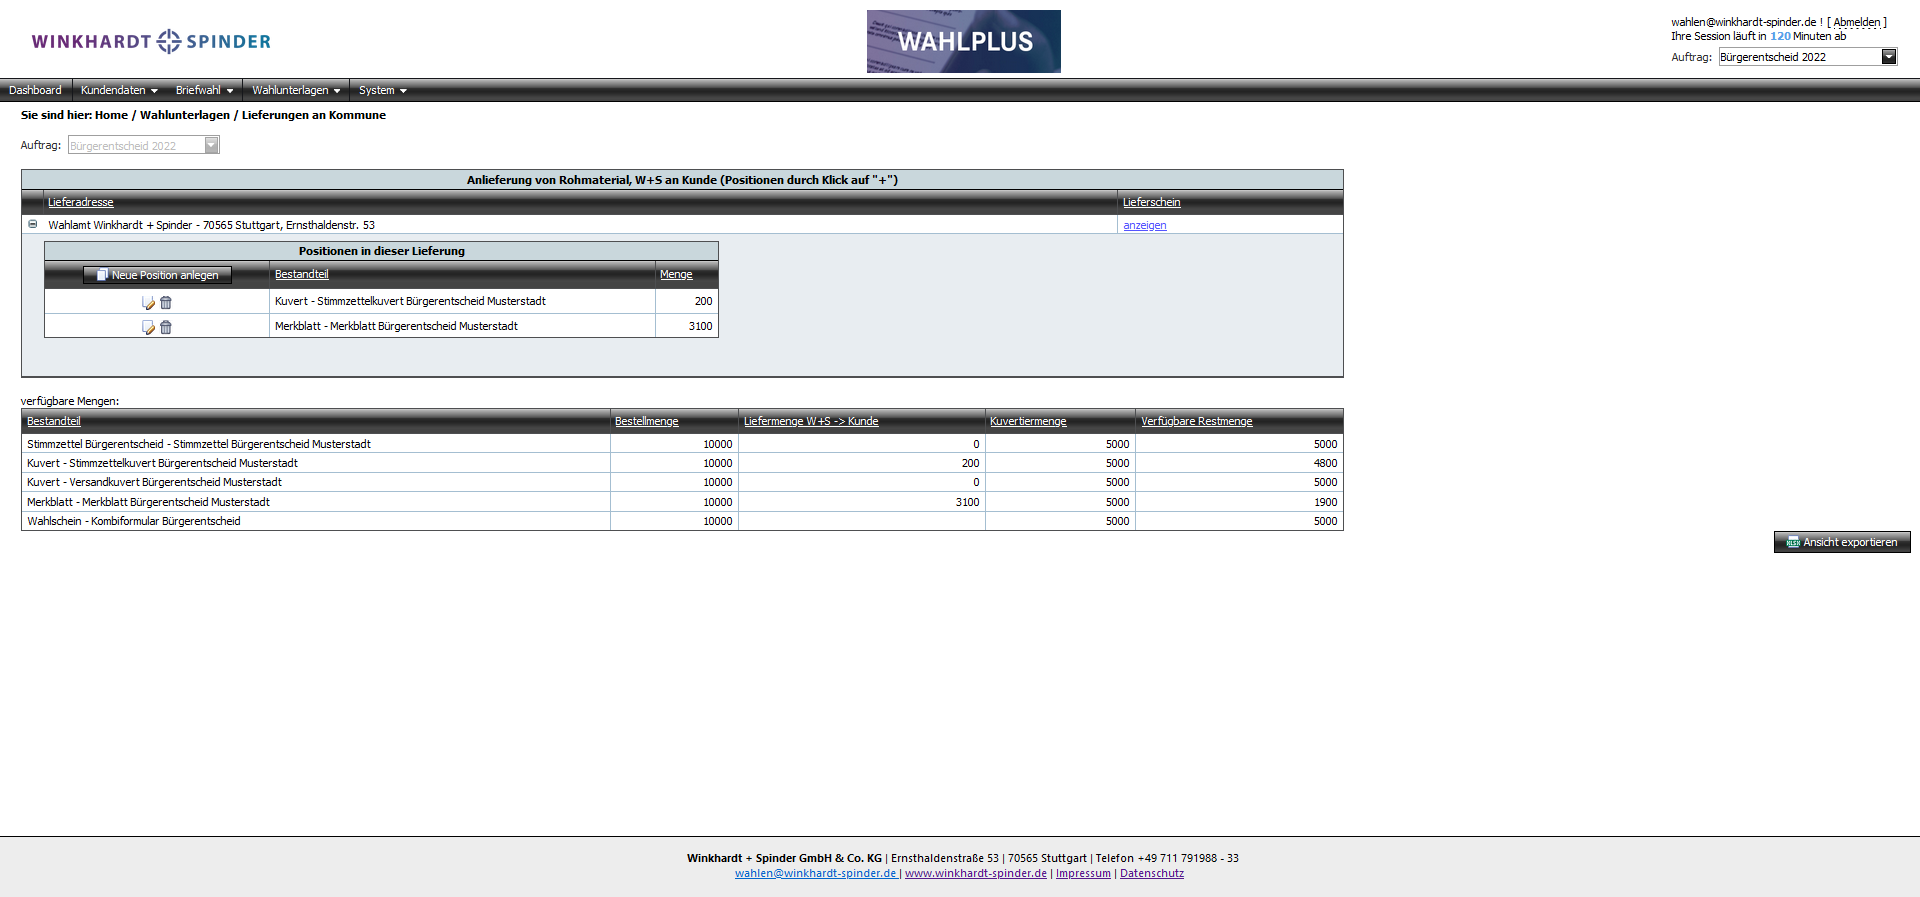The image size is (1920, 897).
Task: Show the Lieferschein via anzeigen link
Action: (1144, 225)
